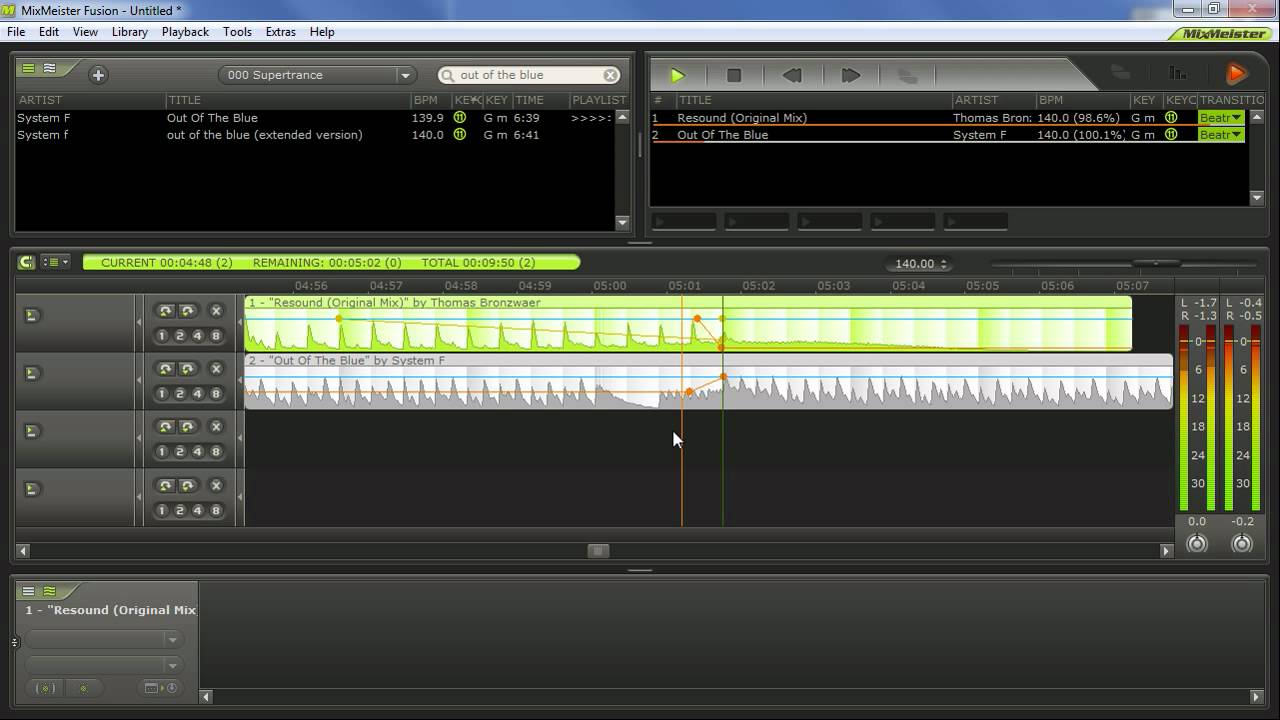The height and width of the screenshot is (720, 1280).
Task: Open the File menu
Action: pos(16,32)
